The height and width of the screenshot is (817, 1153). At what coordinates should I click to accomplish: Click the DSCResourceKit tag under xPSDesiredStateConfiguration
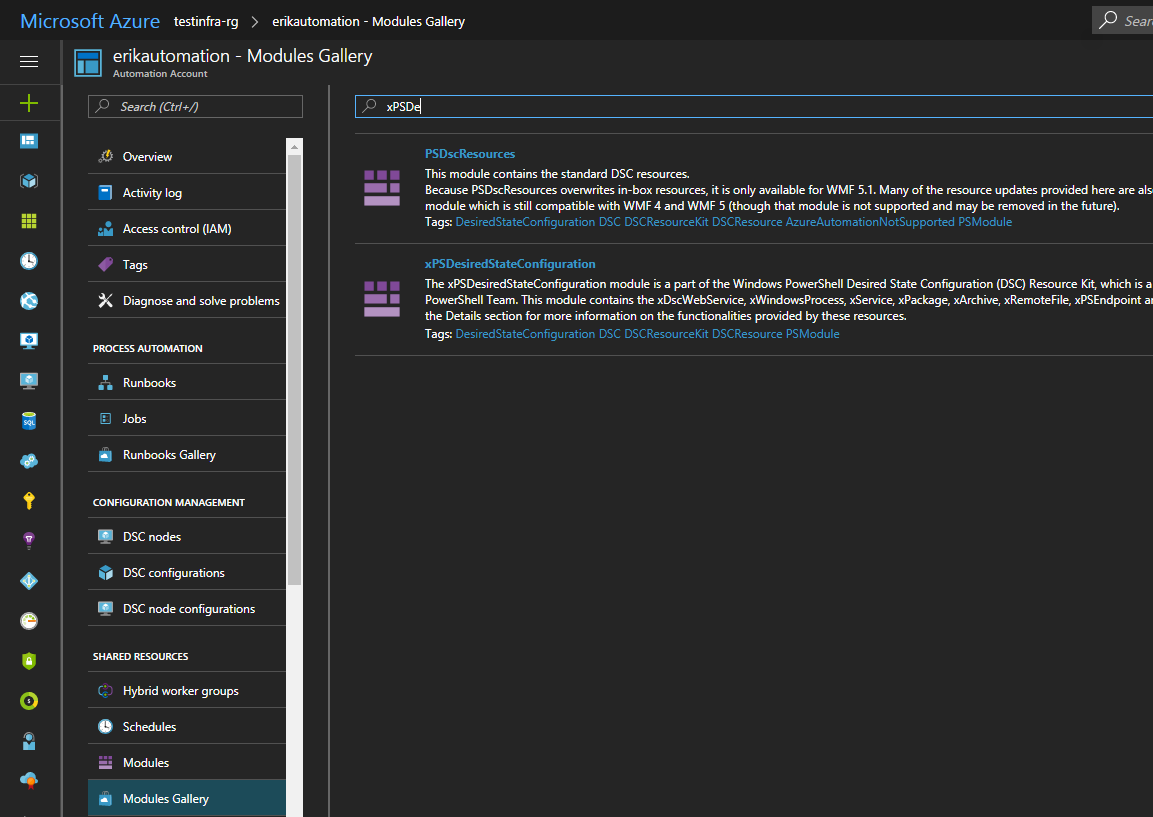coord(669,333)
